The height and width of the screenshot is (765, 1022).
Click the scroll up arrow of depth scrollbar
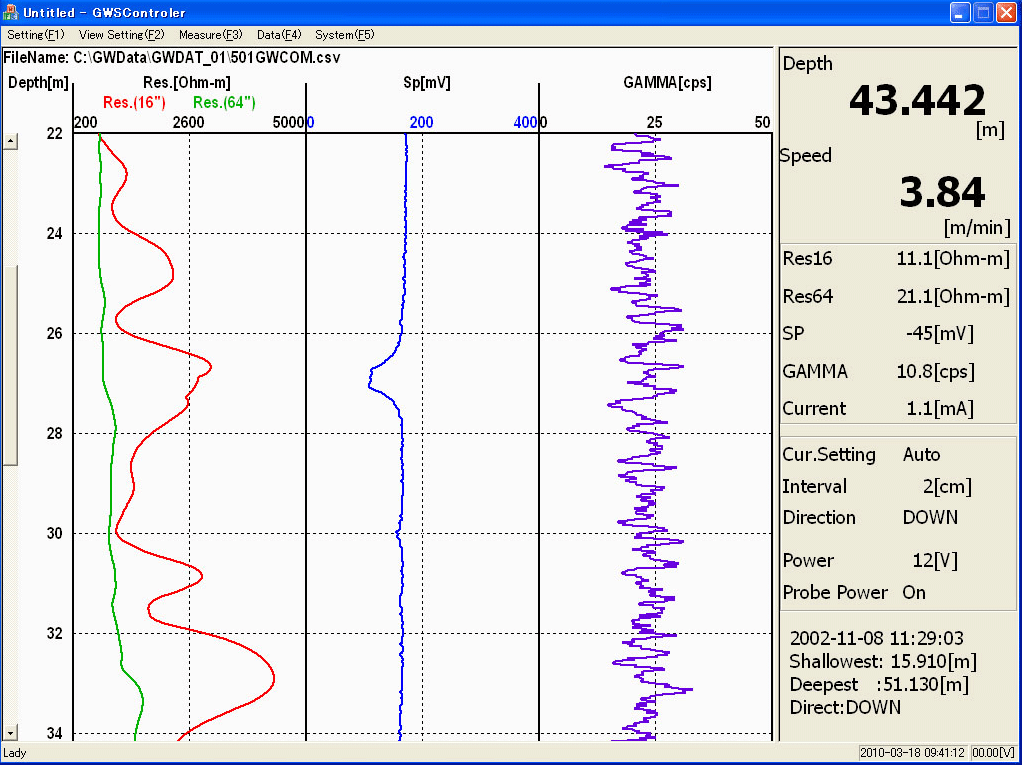tap(11, 142)
